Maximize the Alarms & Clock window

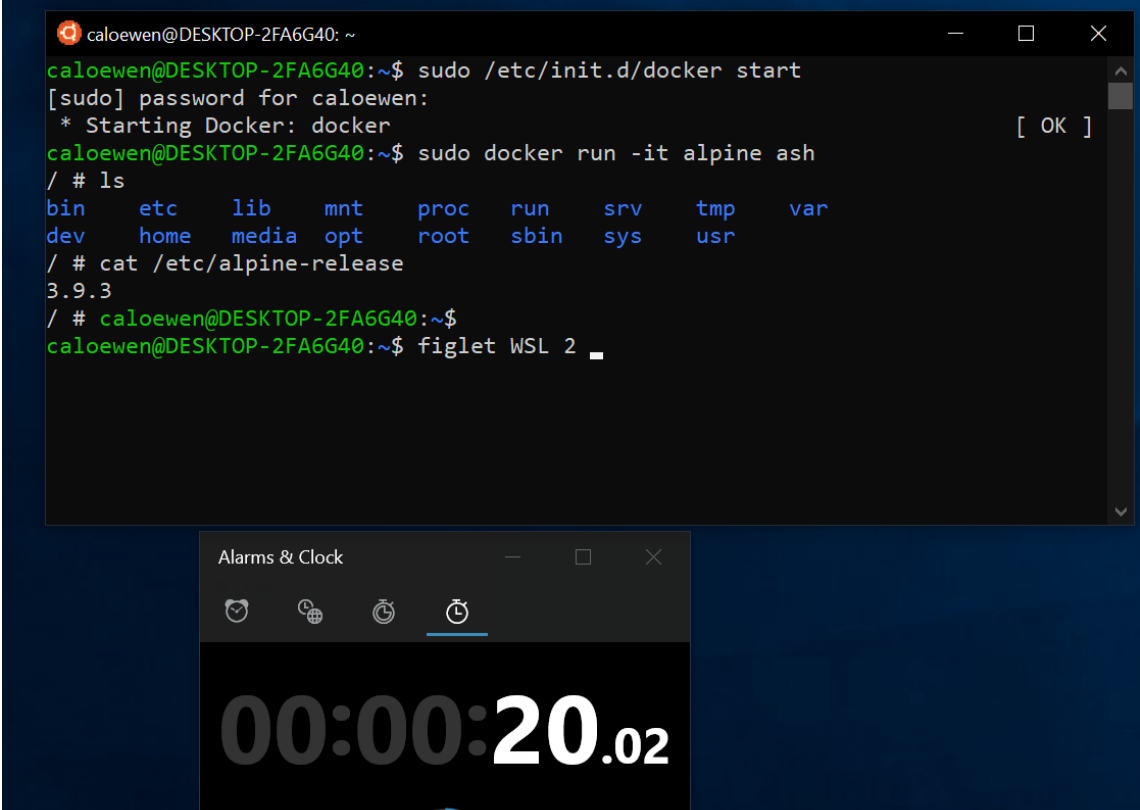583,558
